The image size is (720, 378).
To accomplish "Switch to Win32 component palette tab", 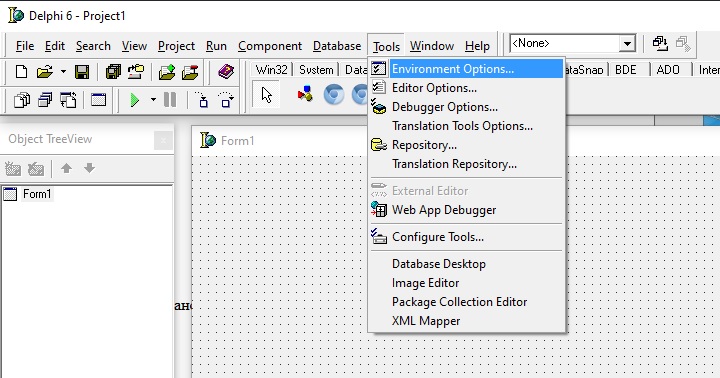I will point(271,70).
